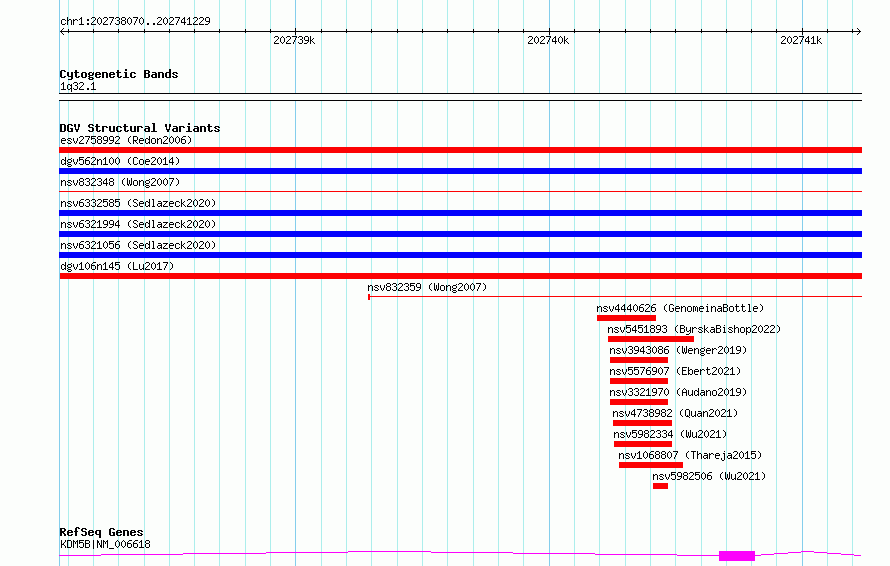The height and width of the screenshot is (566, 890).
Task: Click the nsv1068807 (Thareja2015) label
Action: (690, 455)
